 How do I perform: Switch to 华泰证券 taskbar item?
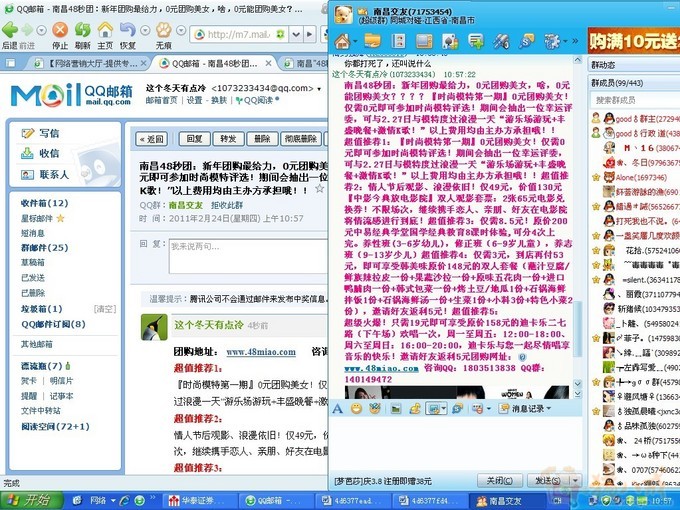click(x=201, y=501)
